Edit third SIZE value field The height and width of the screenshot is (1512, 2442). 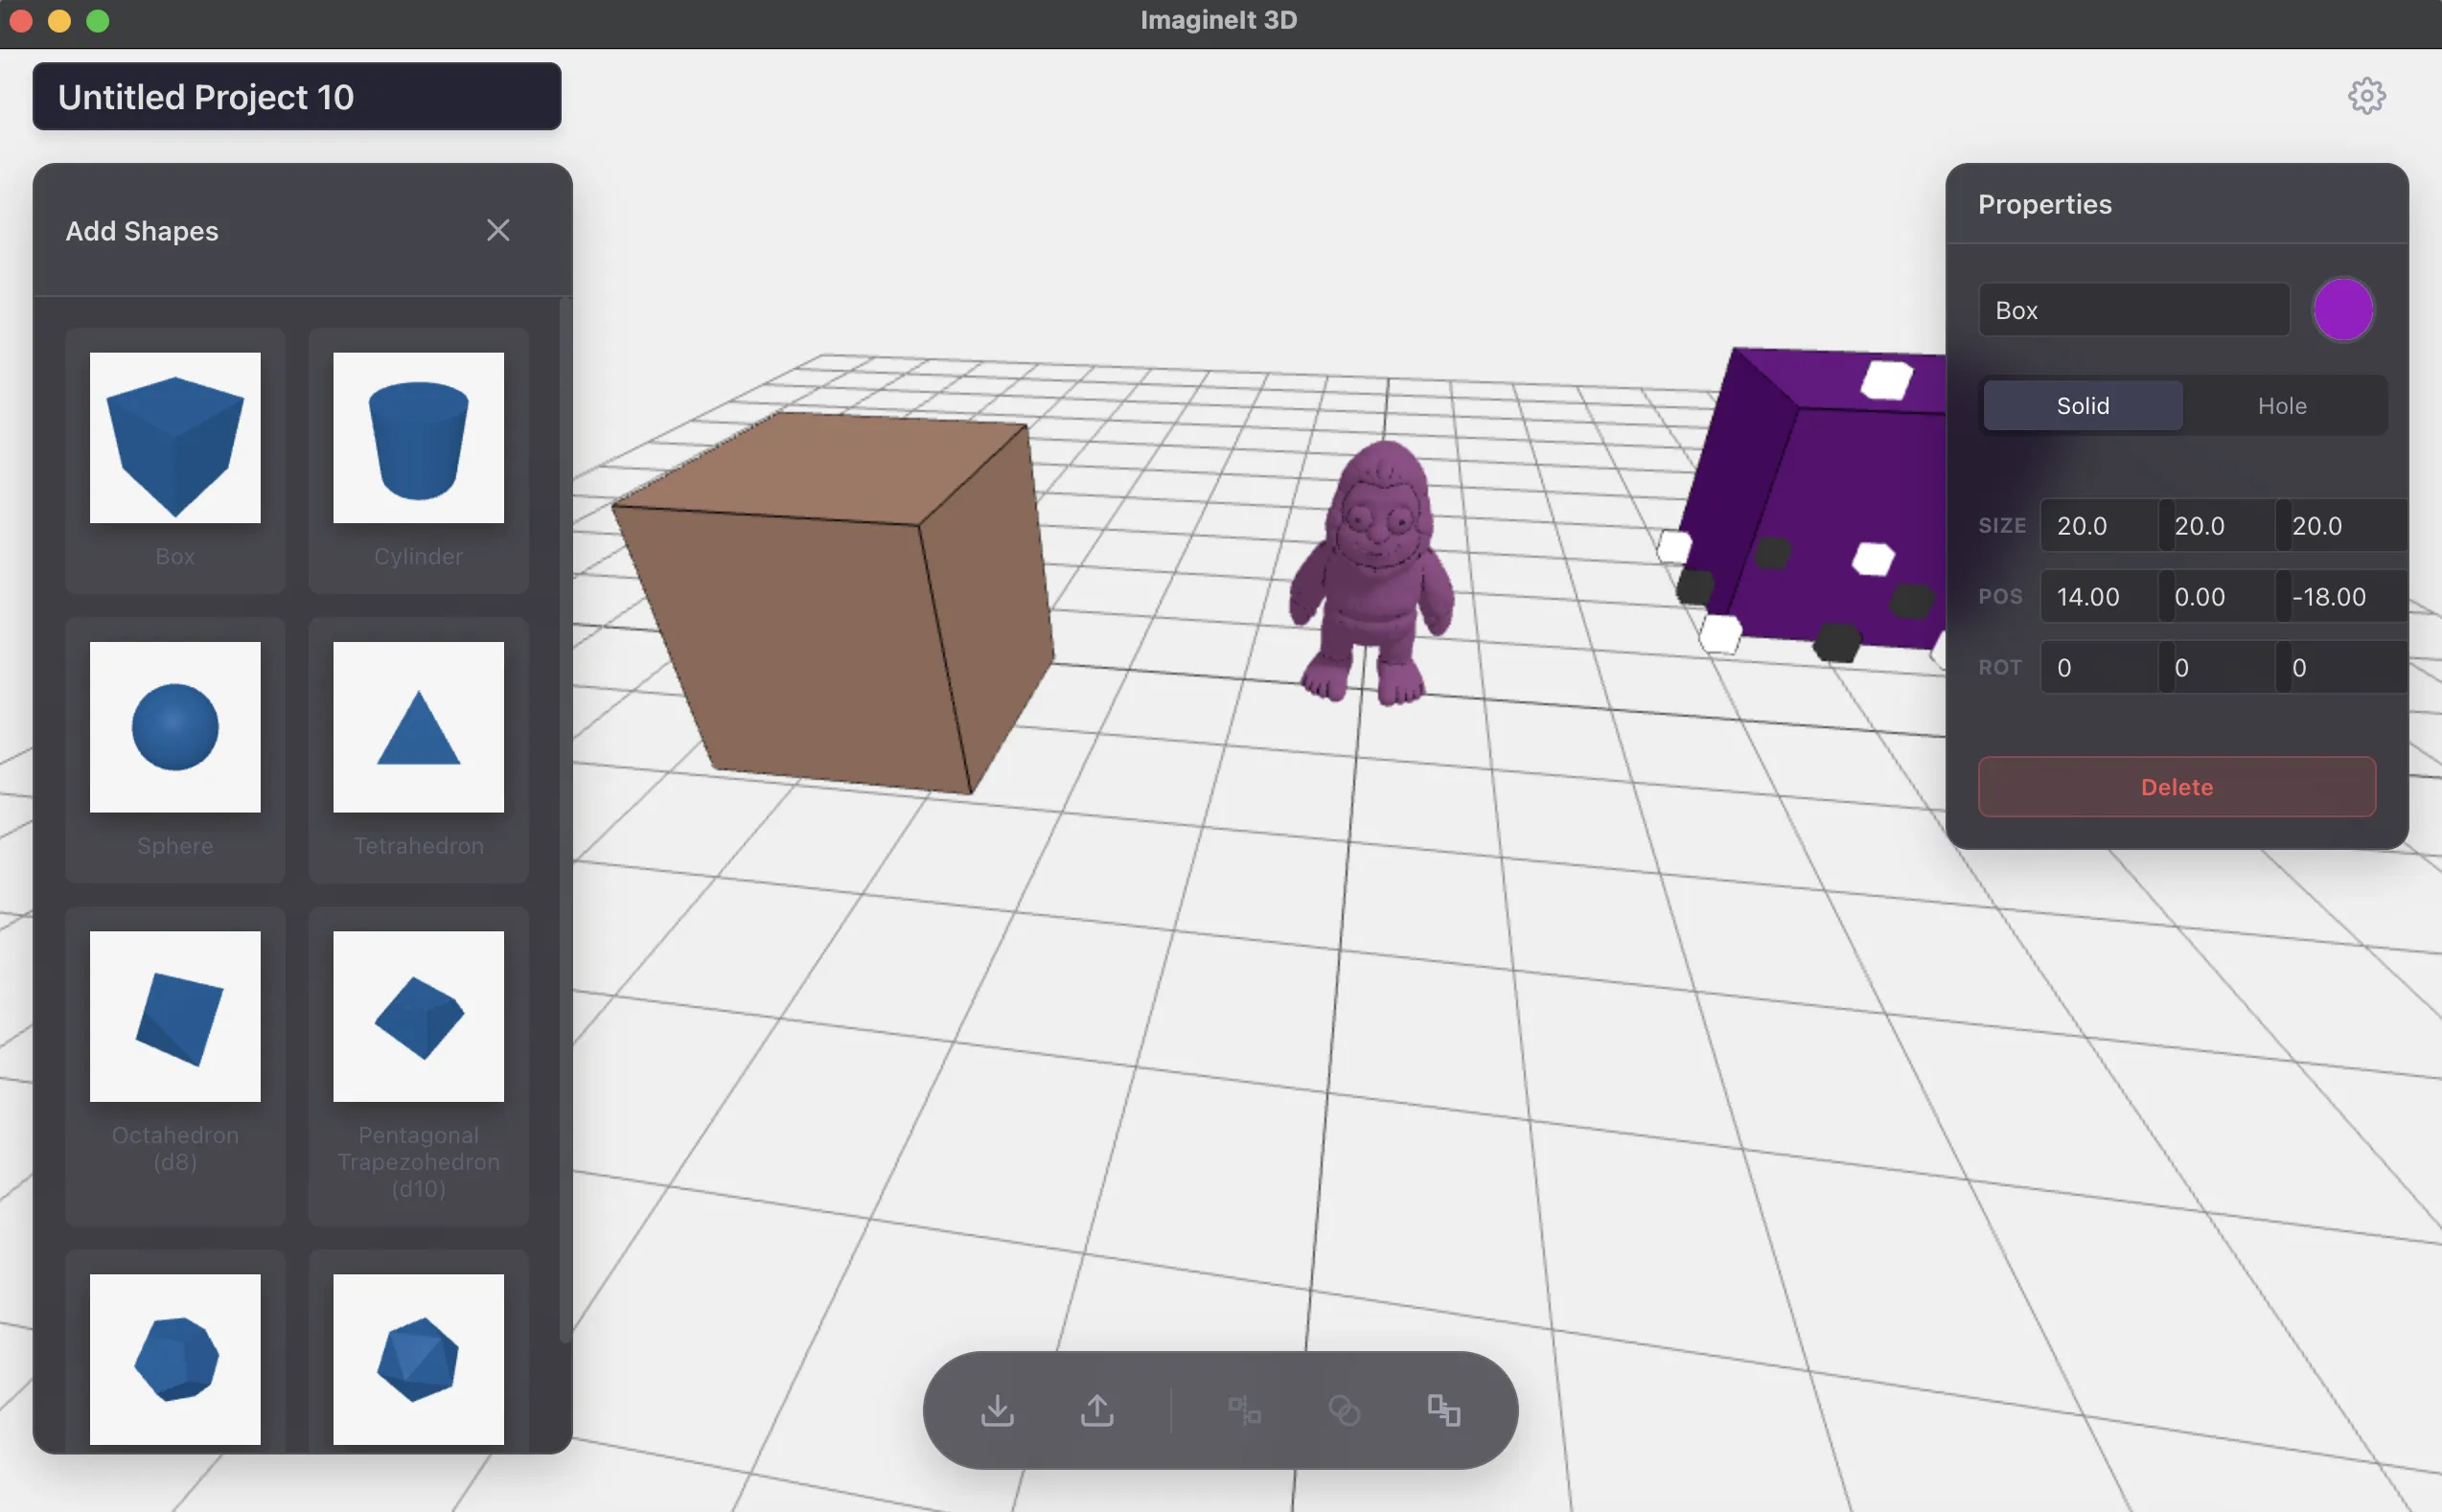tap(2341, 525)
